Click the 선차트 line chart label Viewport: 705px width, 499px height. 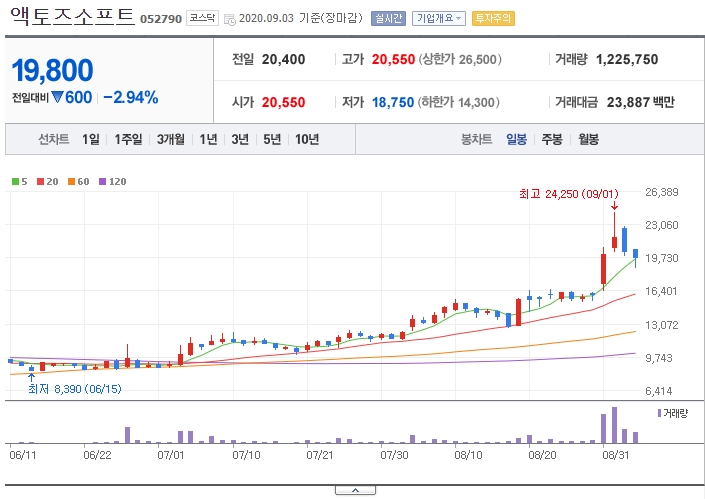coord(54,139)
